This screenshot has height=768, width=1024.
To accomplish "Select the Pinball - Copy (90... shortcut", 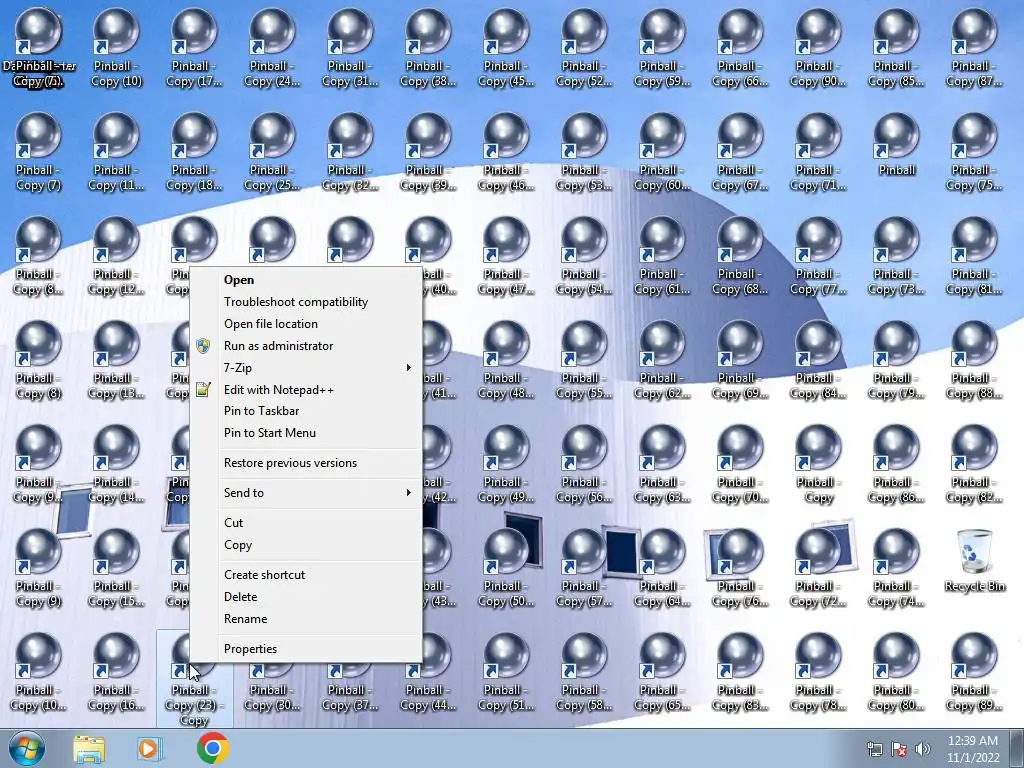I will coord(818,48).
